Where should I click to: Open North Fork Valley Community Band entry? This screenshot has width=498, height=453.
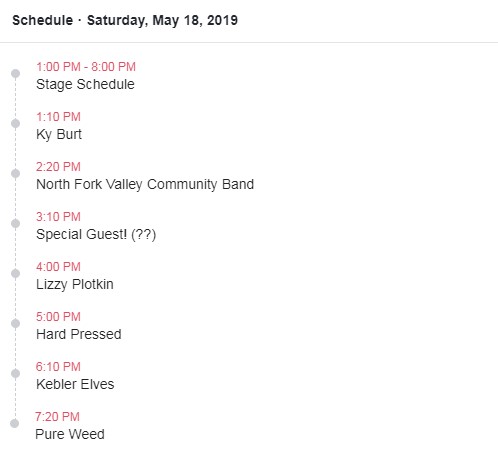(x=145, y=184)
